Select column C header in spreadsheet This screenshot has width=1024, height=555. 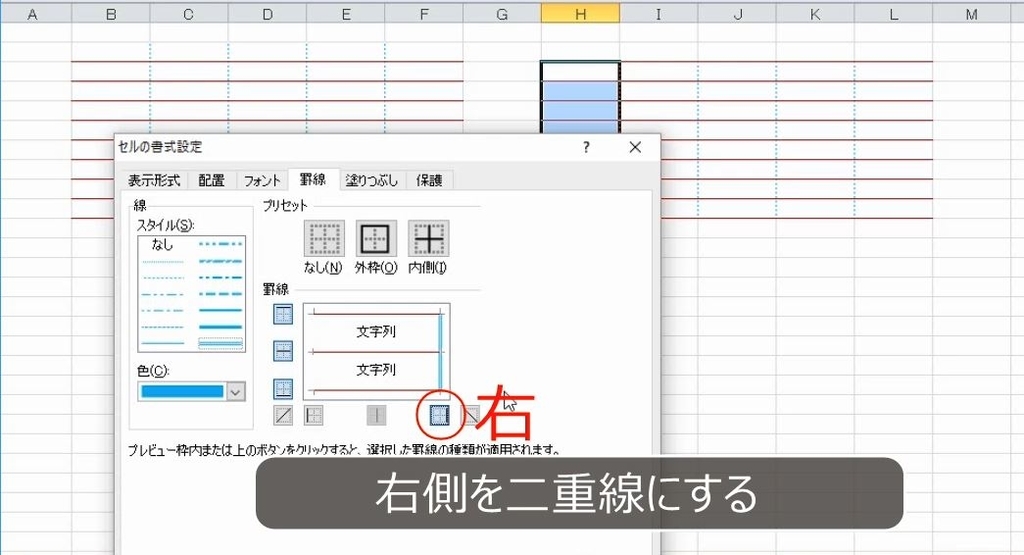tap(189, 13)
